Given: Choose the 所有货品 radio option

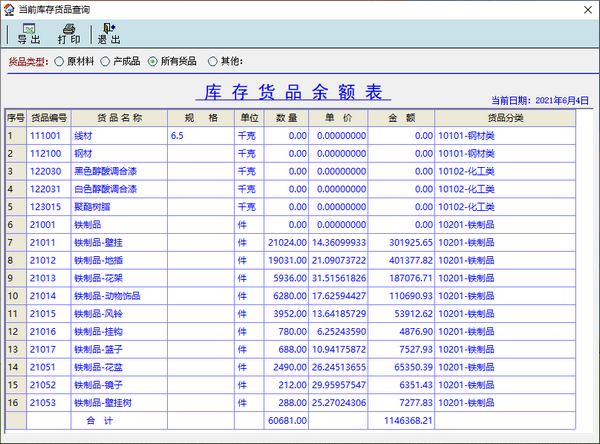Looking at the screenshot, I should pos(153,62).
